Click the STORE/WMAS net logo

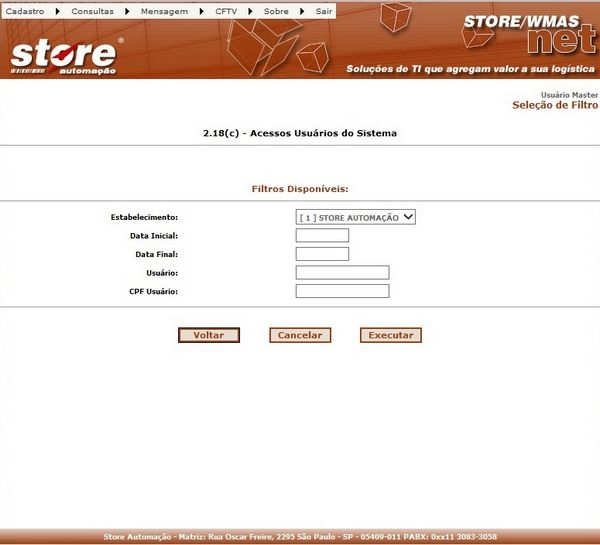coord(526,34)
